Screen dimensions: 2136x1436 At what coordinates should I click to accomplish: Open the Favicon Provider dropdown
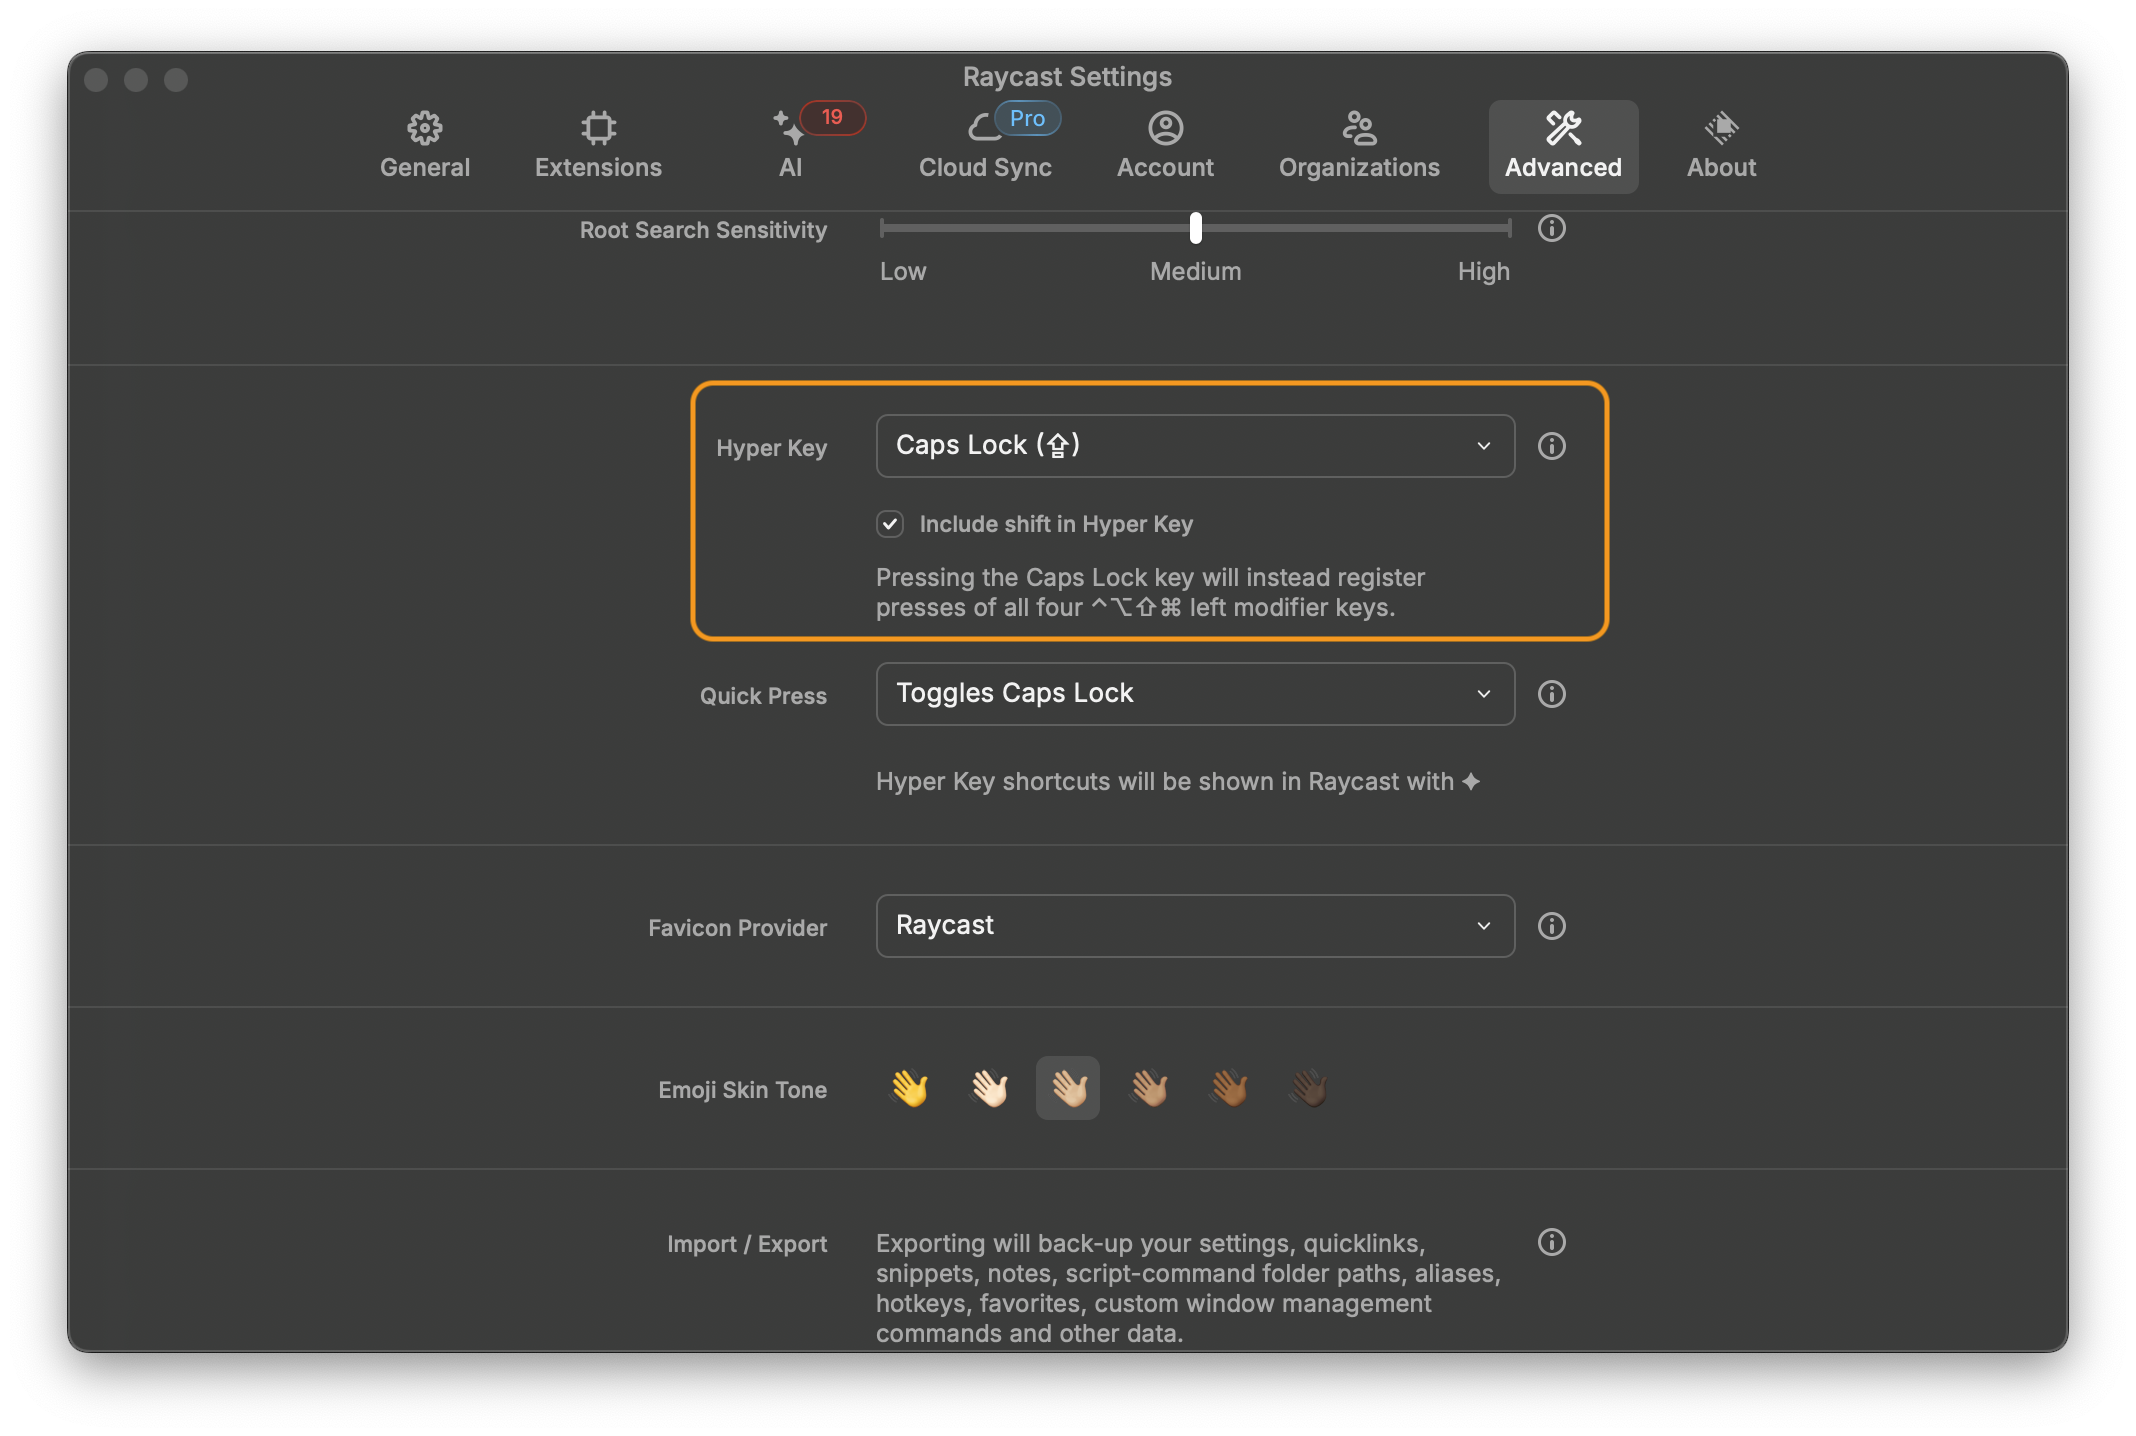point(1195,926)
